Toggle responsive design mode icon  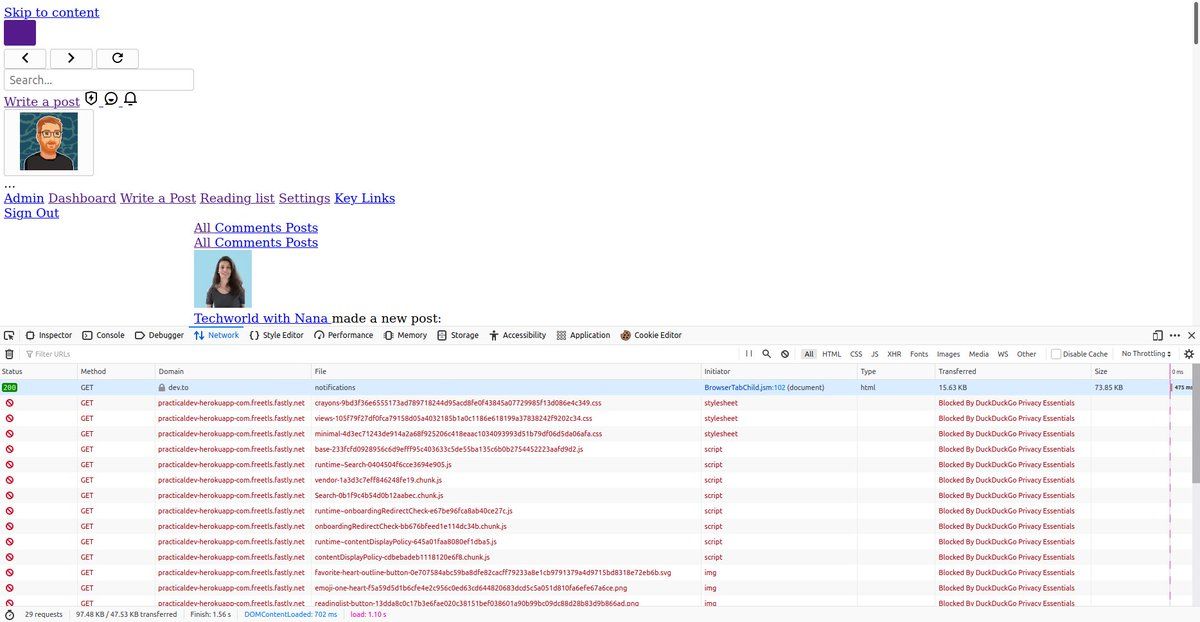[1158, 336]
